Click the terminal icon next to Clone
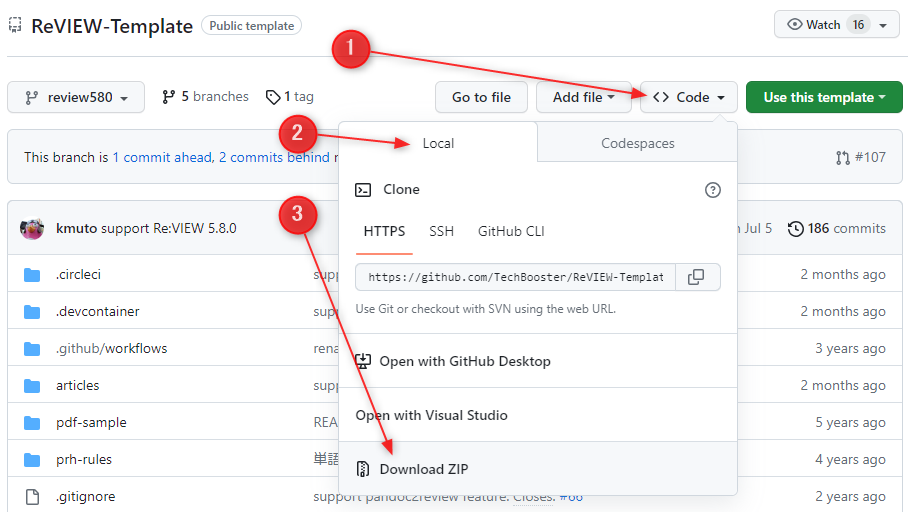This screenshot has height=512, width=908. click(363, 190)
